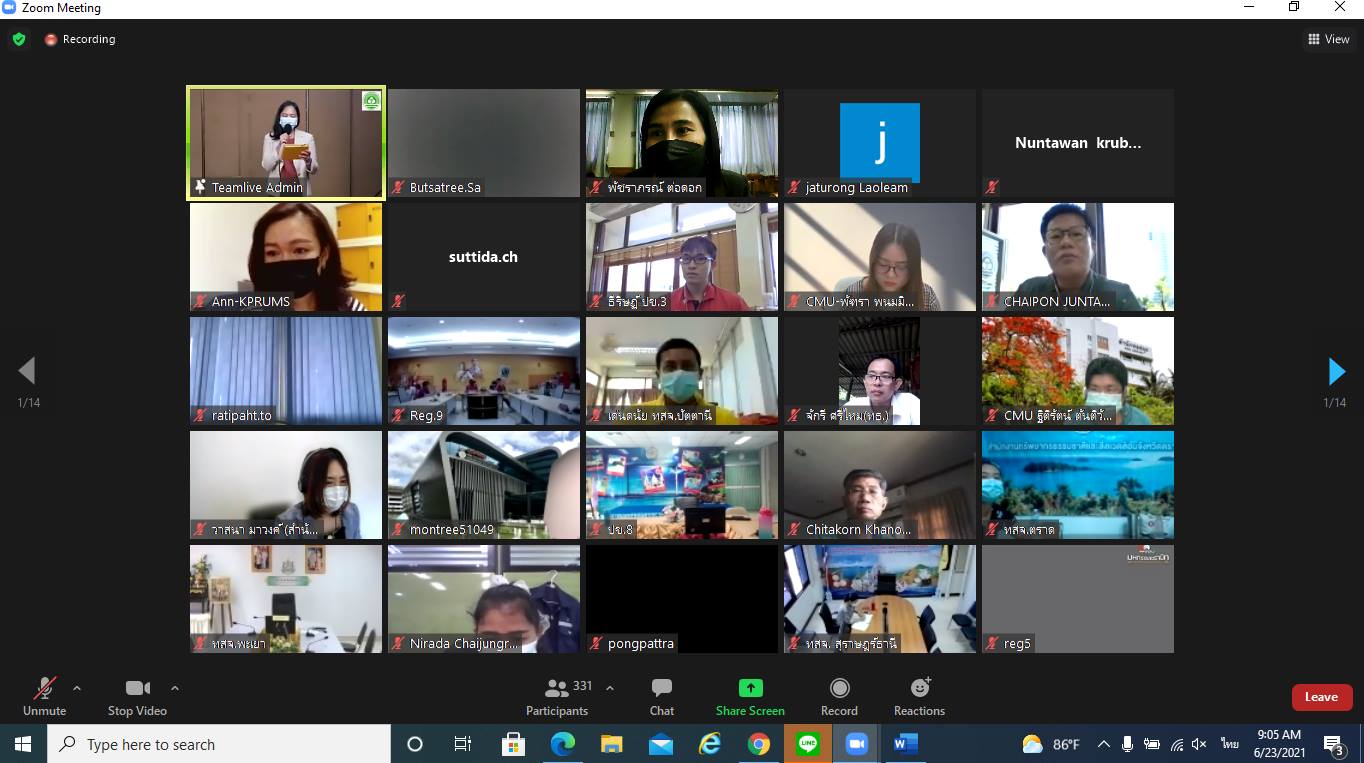Go to previous gallery page arrow
This screenshot has width=1364, height=763.
27,371
